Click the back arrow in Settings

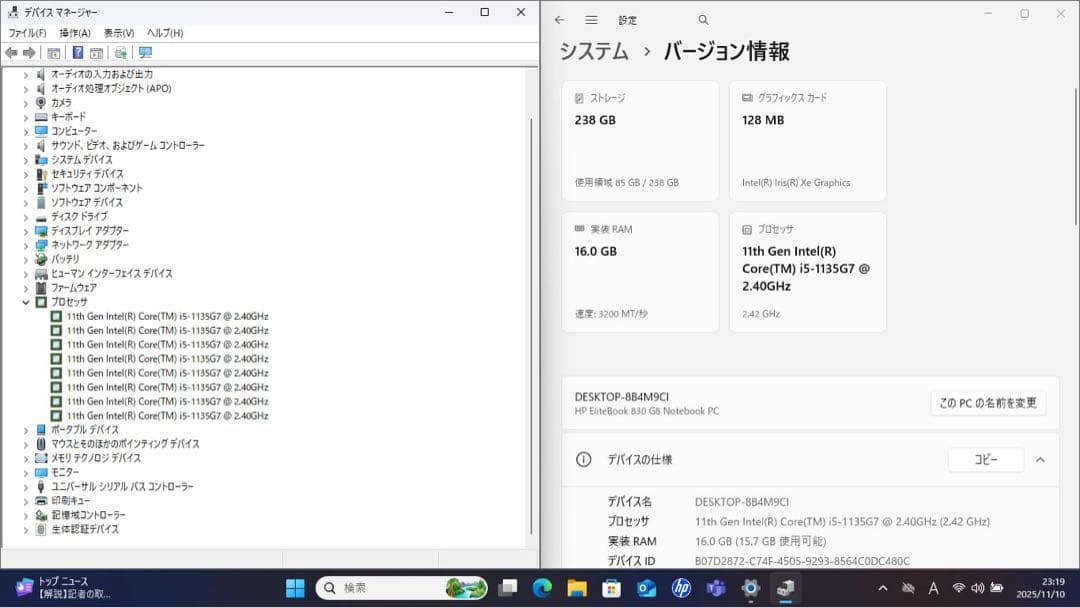pos(560,19)
